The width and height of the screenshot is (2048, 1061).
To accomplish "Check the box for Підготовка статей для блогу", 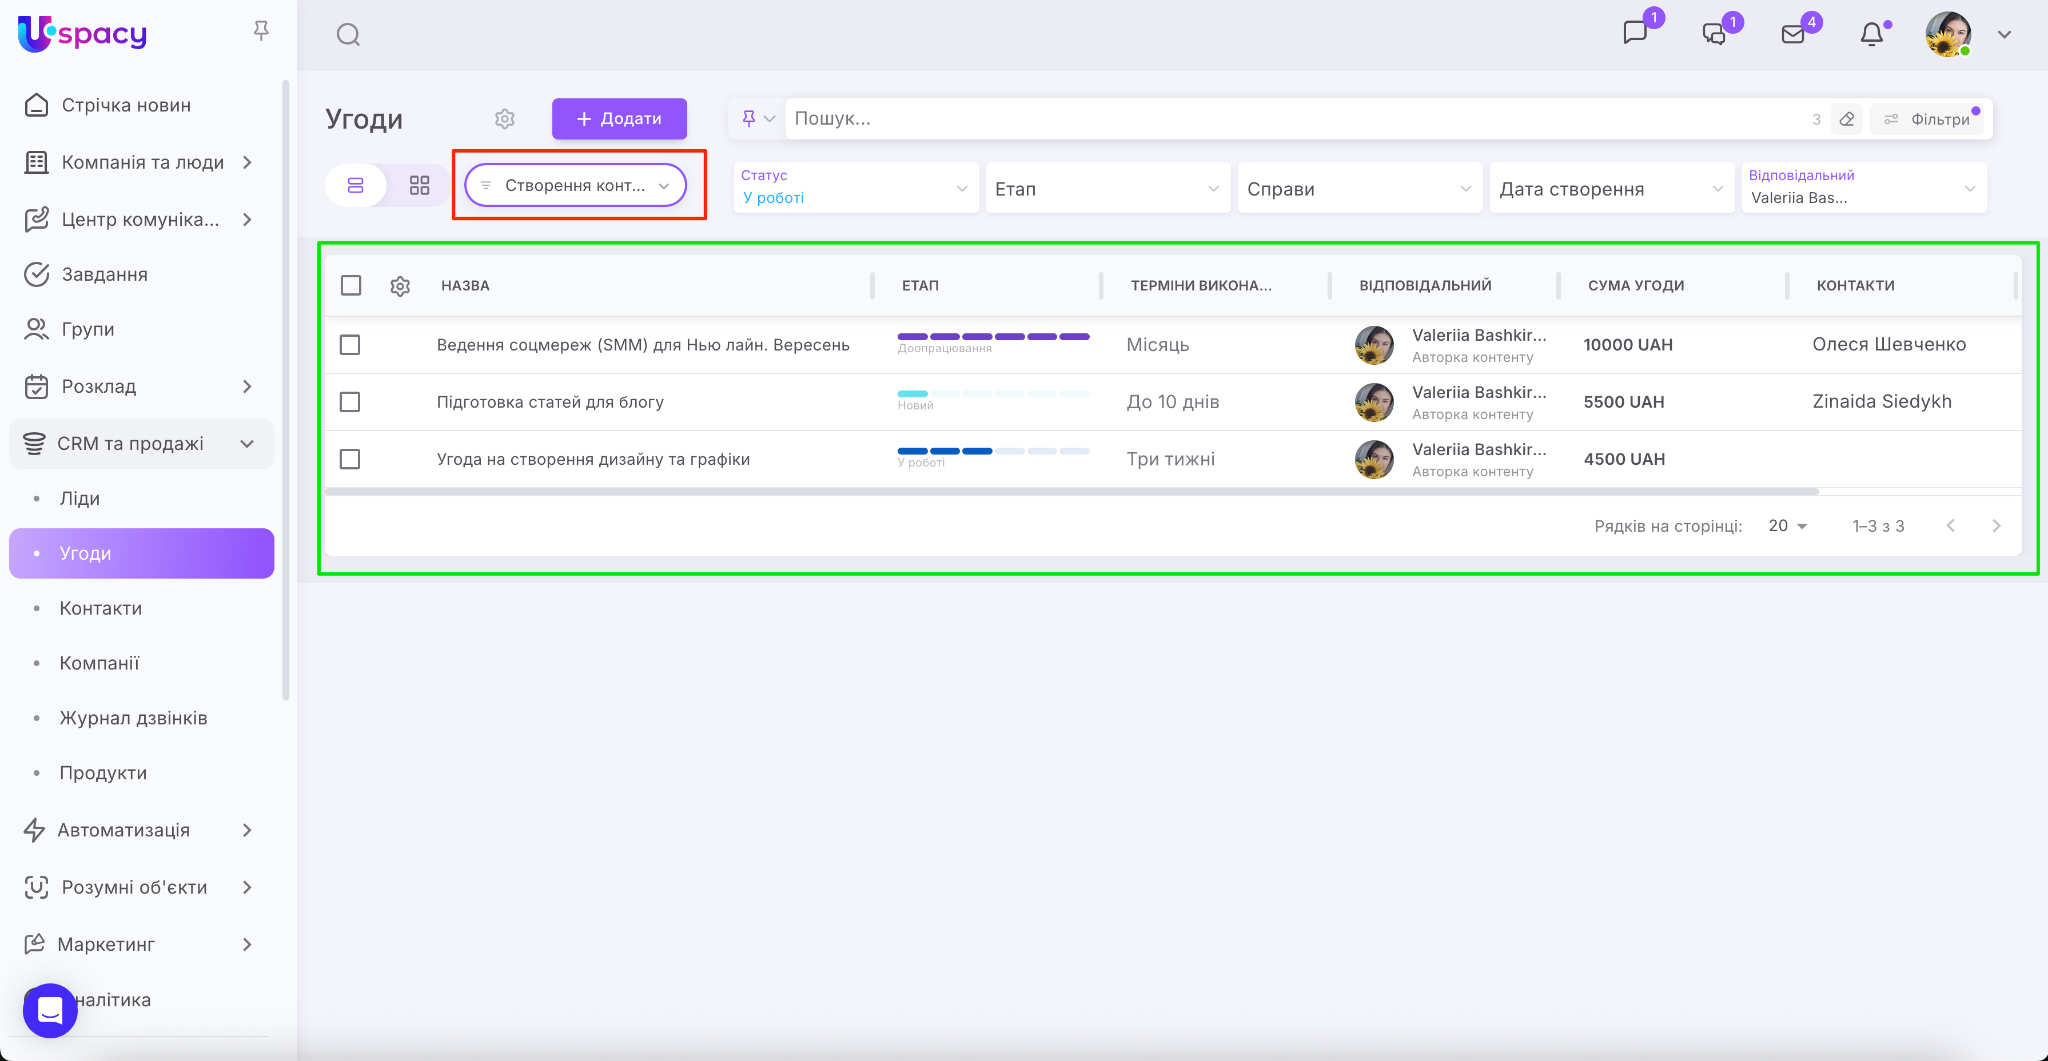I will coord(350,402).
